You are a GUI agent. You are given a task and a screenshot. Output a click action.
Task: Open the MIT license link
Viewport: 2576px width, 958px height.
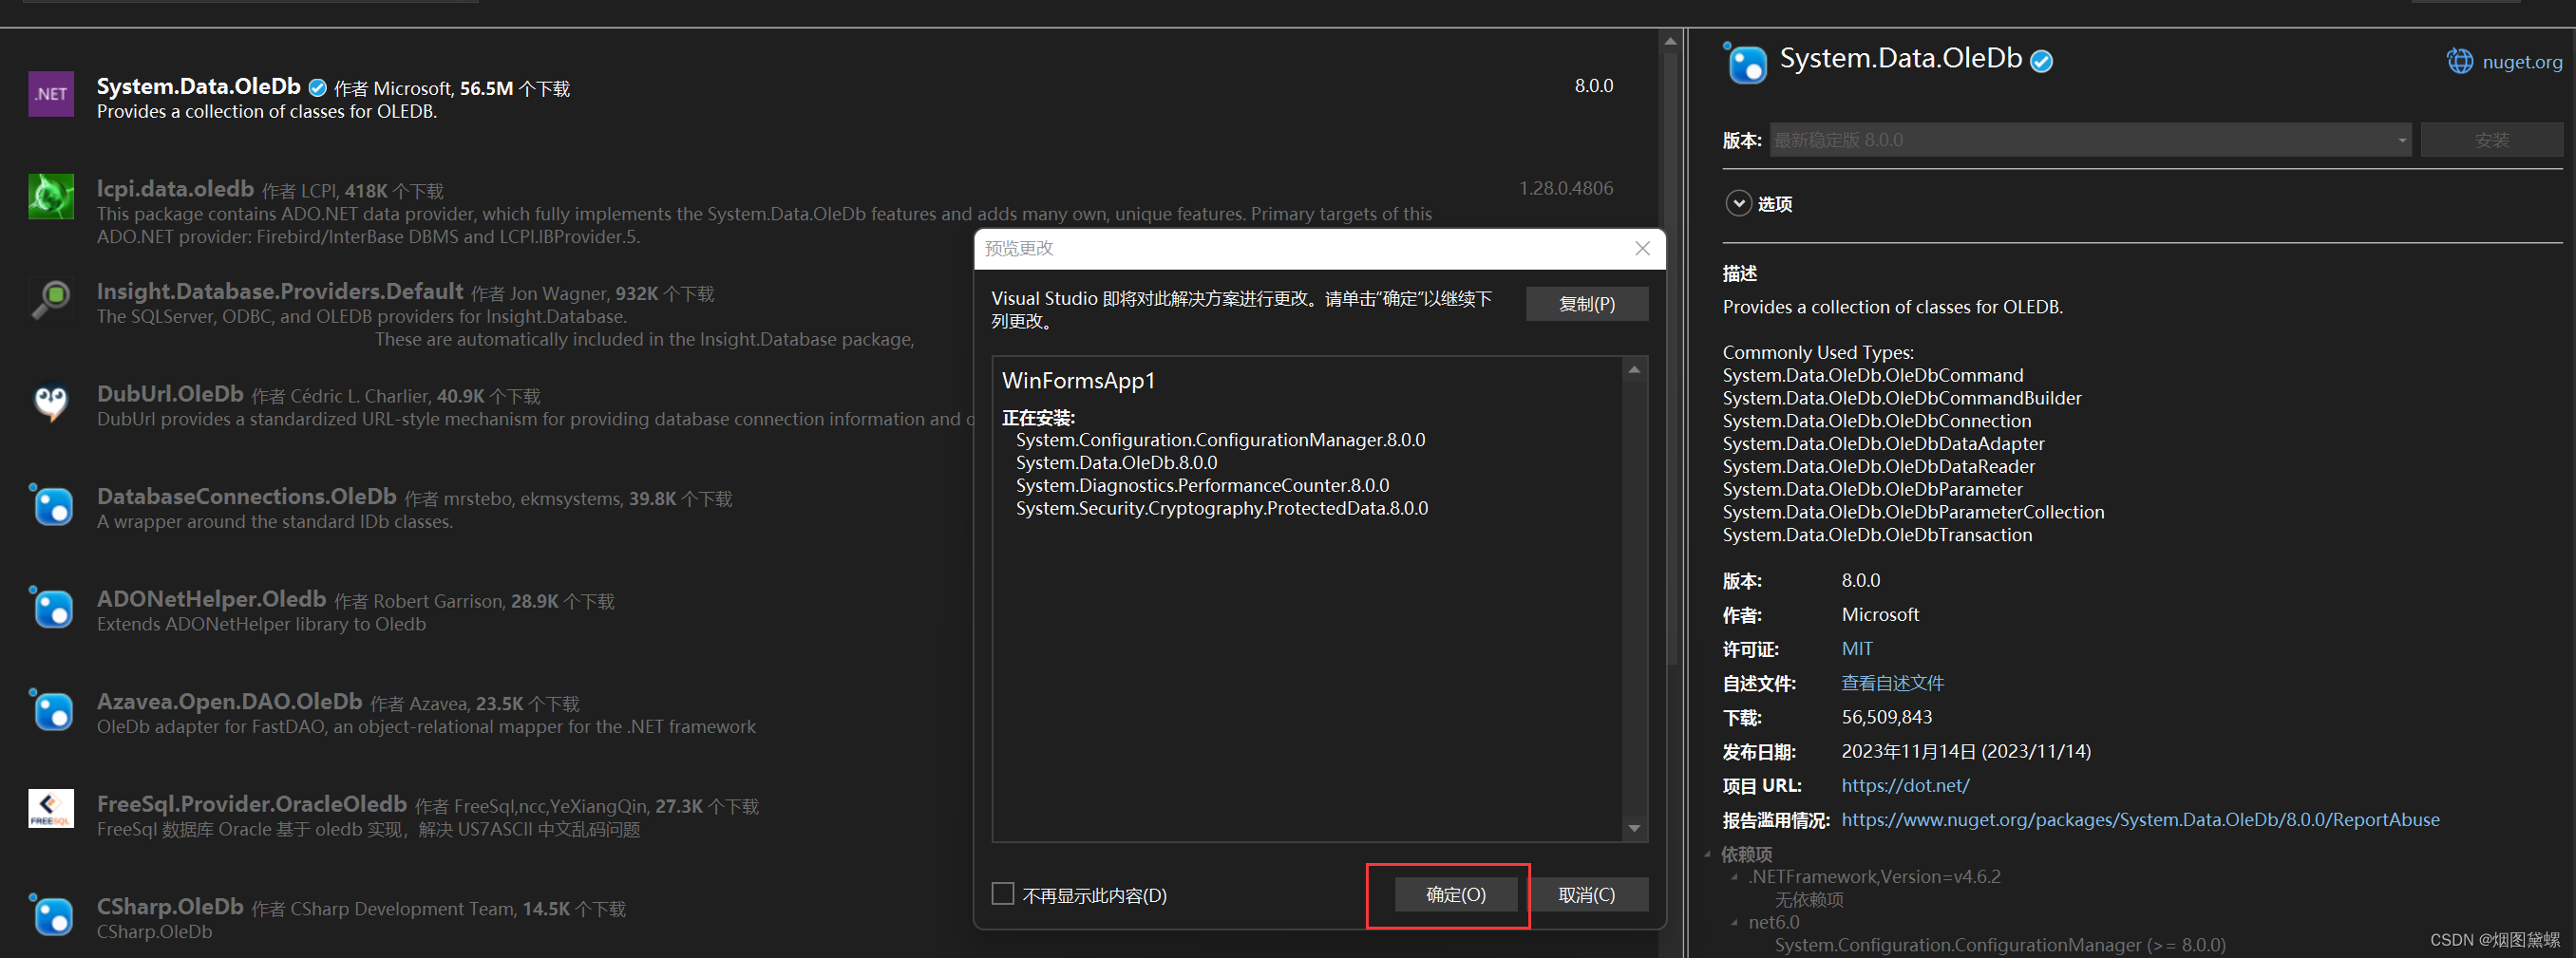point(1856,648)
